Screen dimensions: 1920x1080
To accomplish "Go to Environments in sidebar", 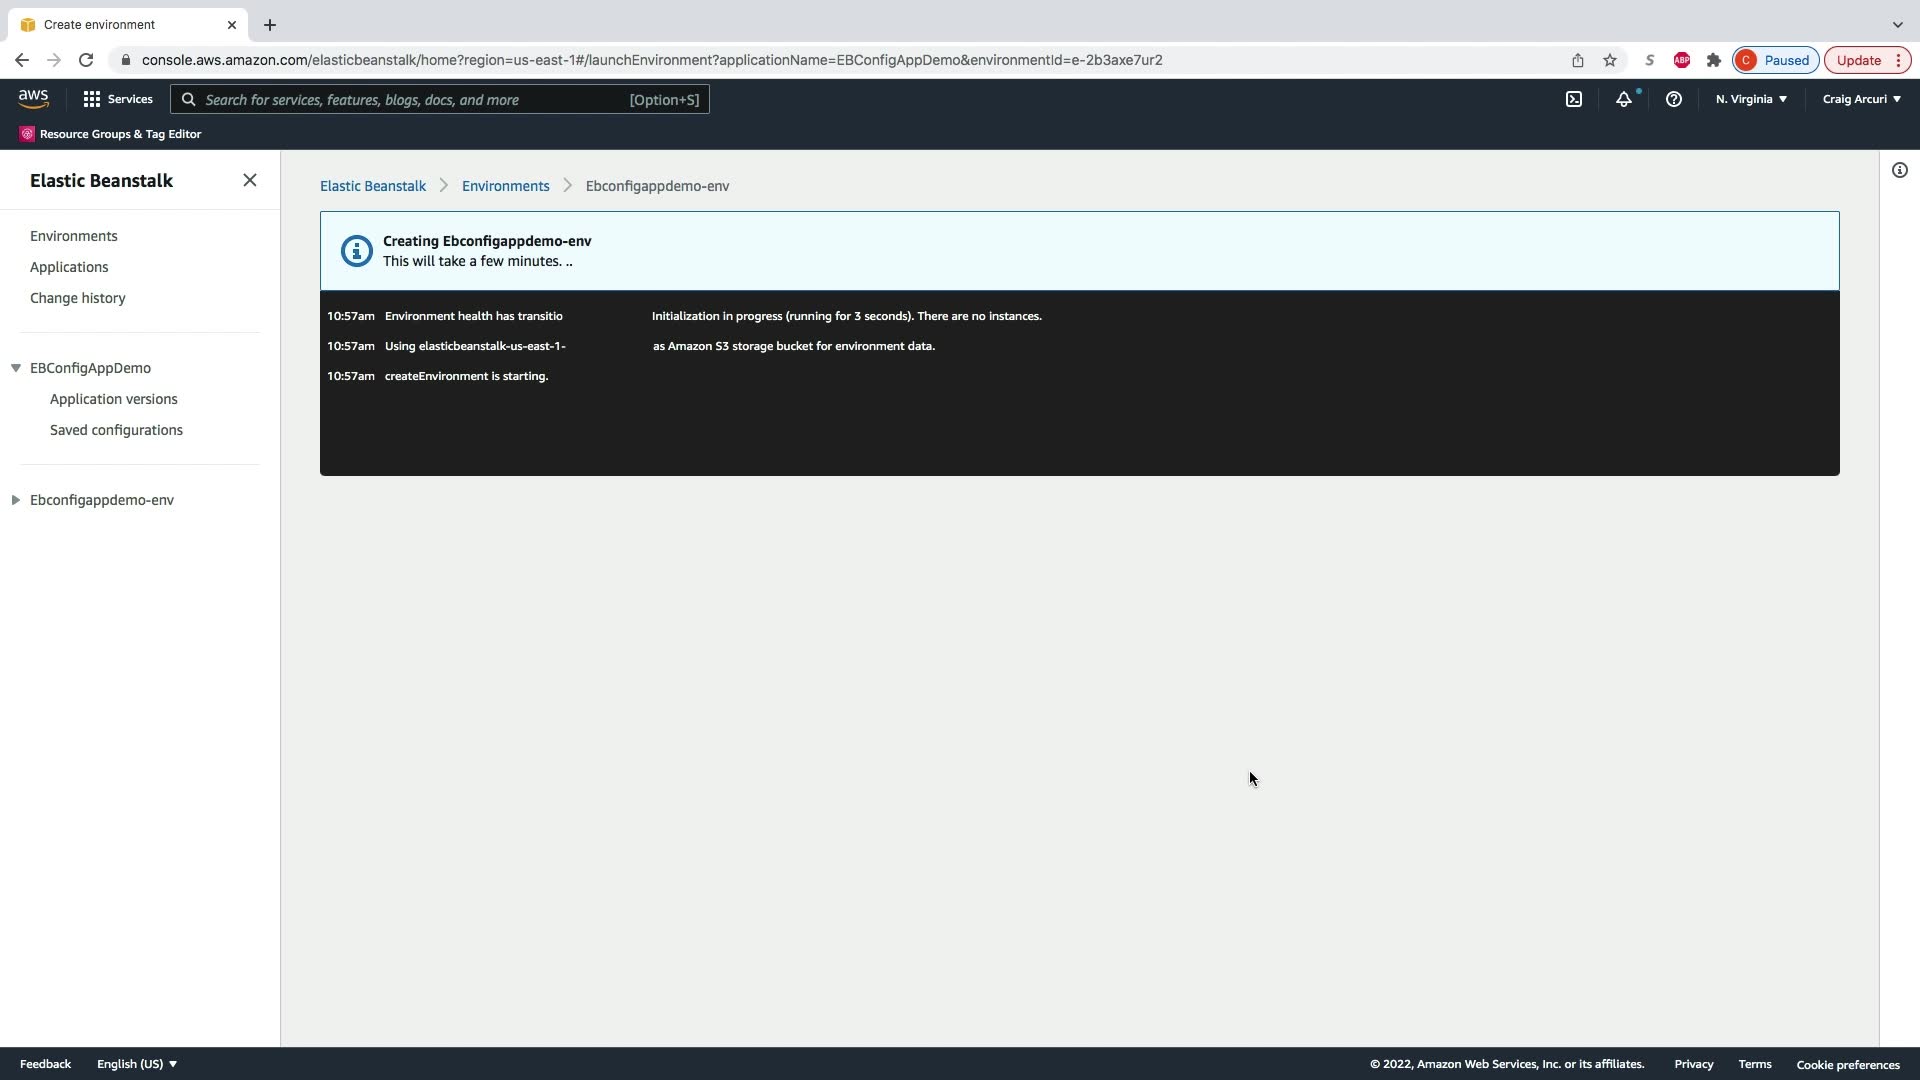I will (x=74, y=236).
